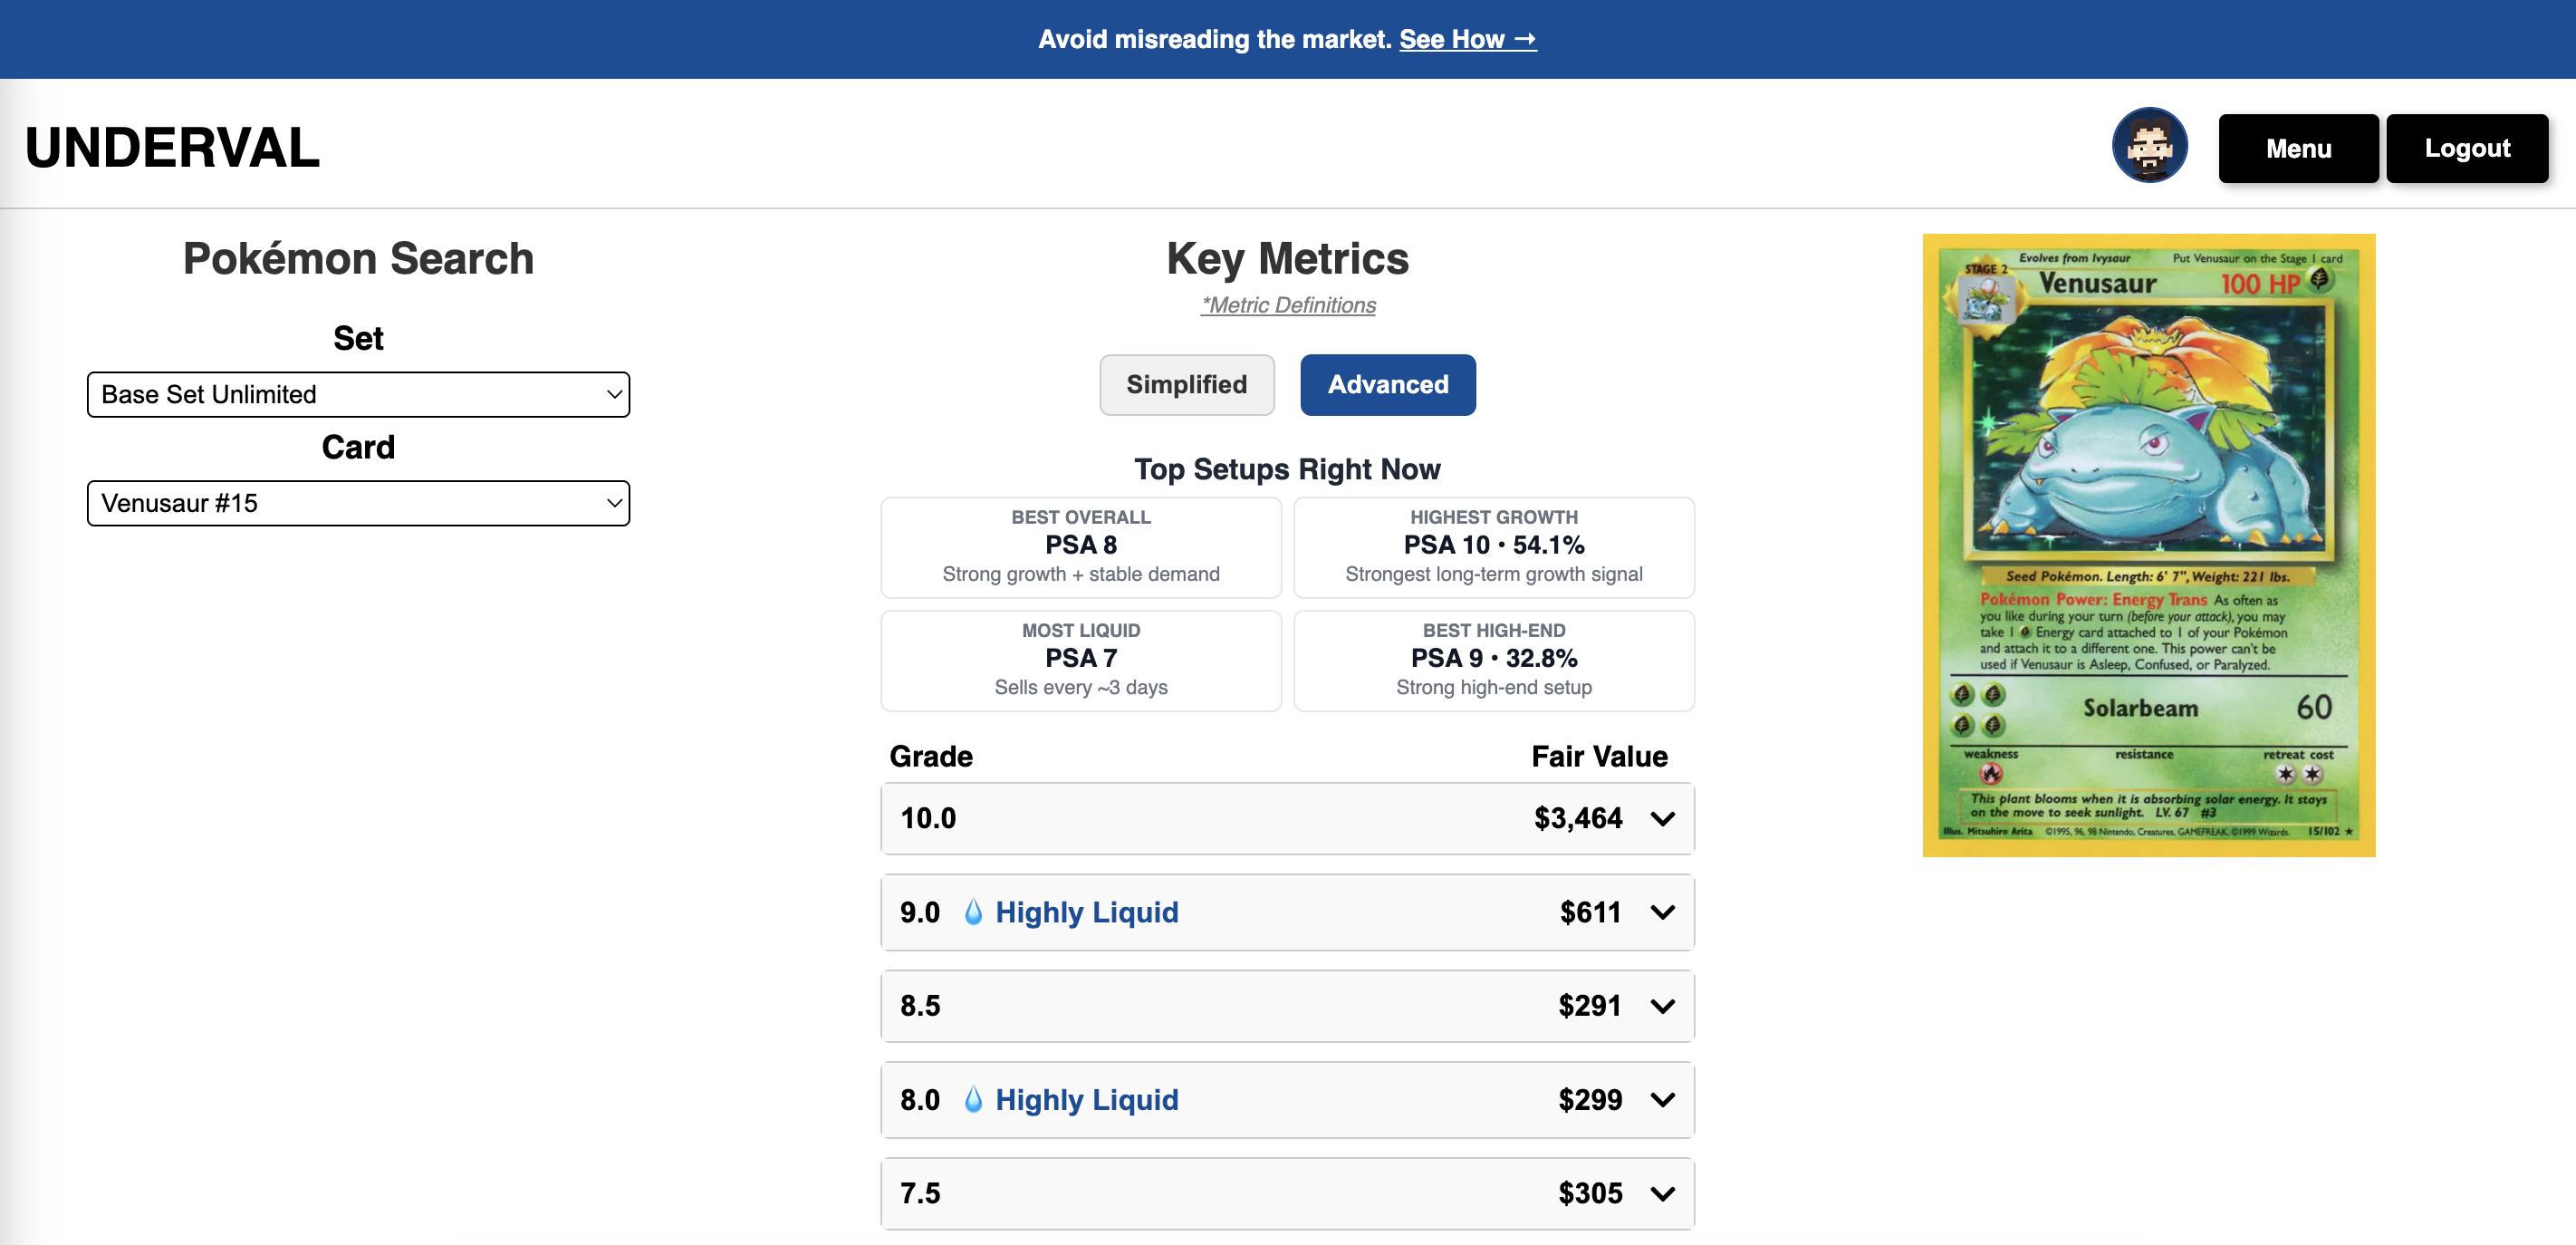2576x1245 pixels.
Task: Expand the 7.5 grade row chevron
Action: pos(1662,1193)
